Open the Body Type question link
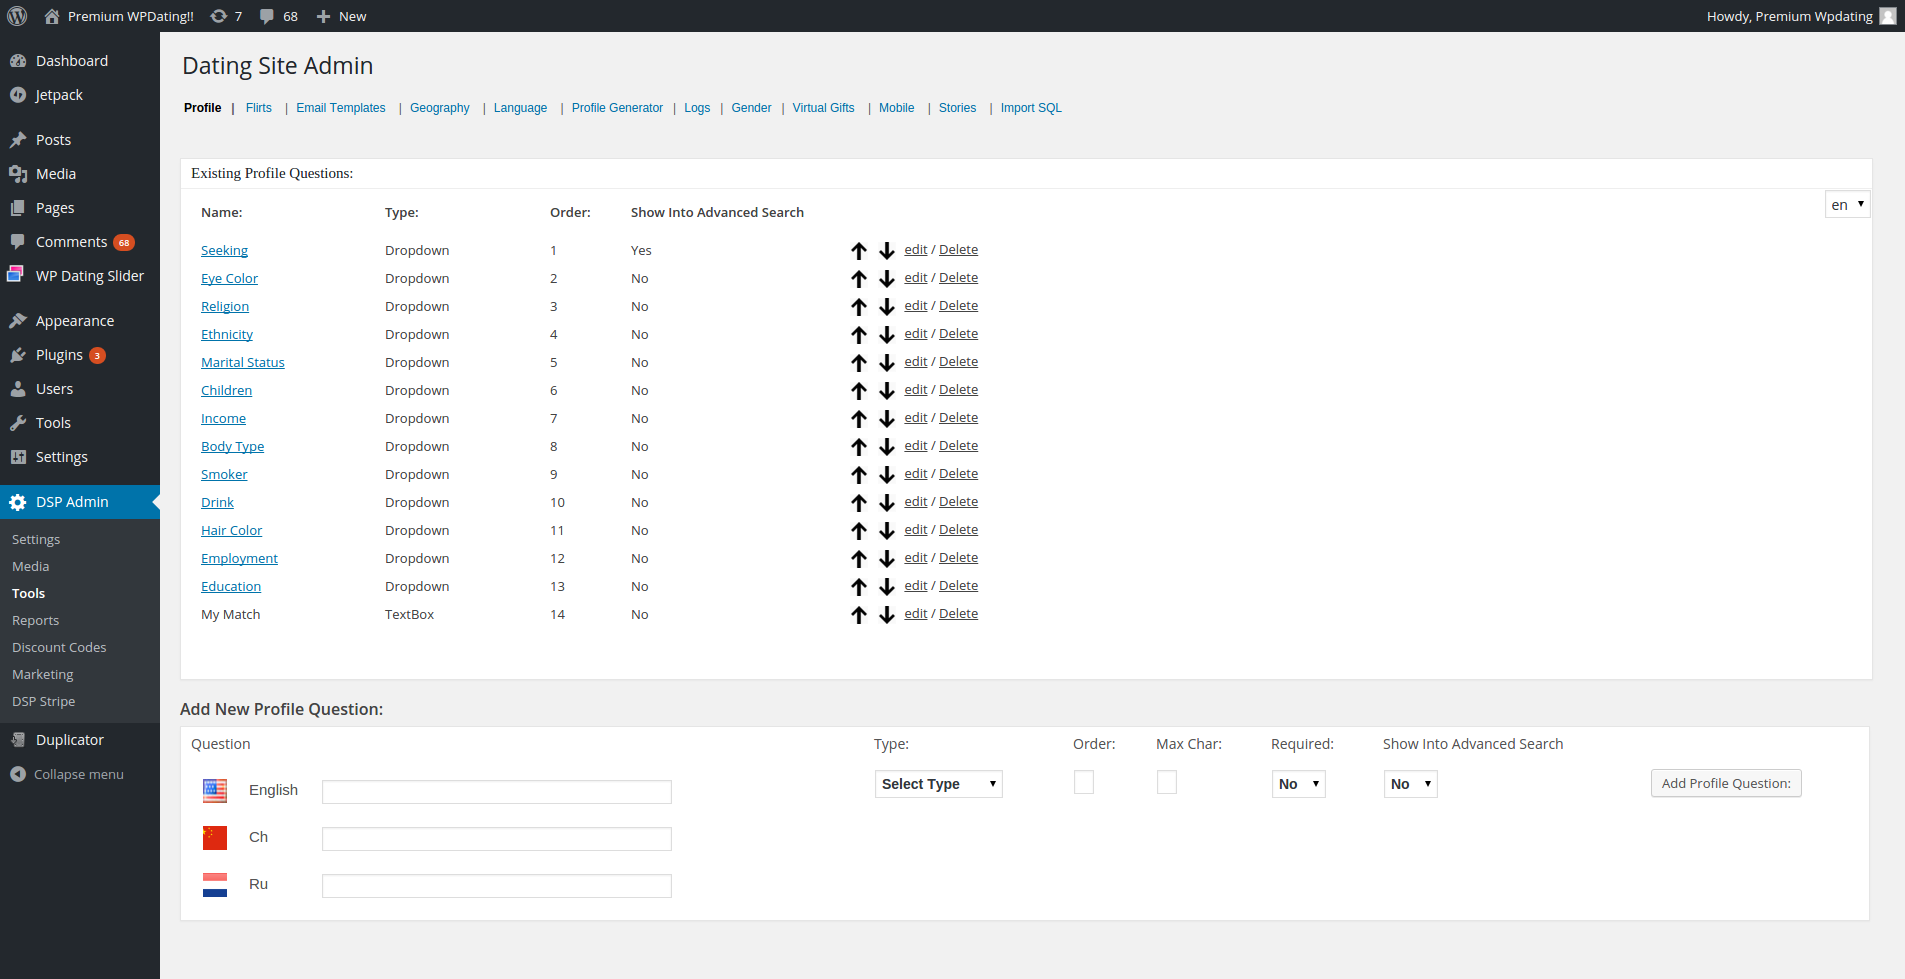The width and height of the screenshot is (1905, 979). (x=233, y=447)
